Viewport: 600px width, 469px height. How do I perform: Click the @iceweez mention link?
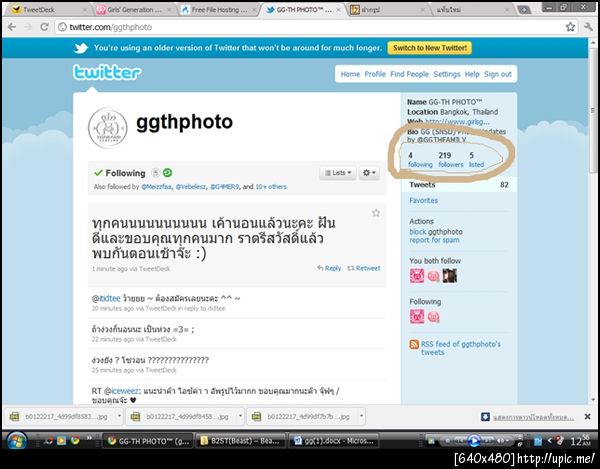(121, 391)
